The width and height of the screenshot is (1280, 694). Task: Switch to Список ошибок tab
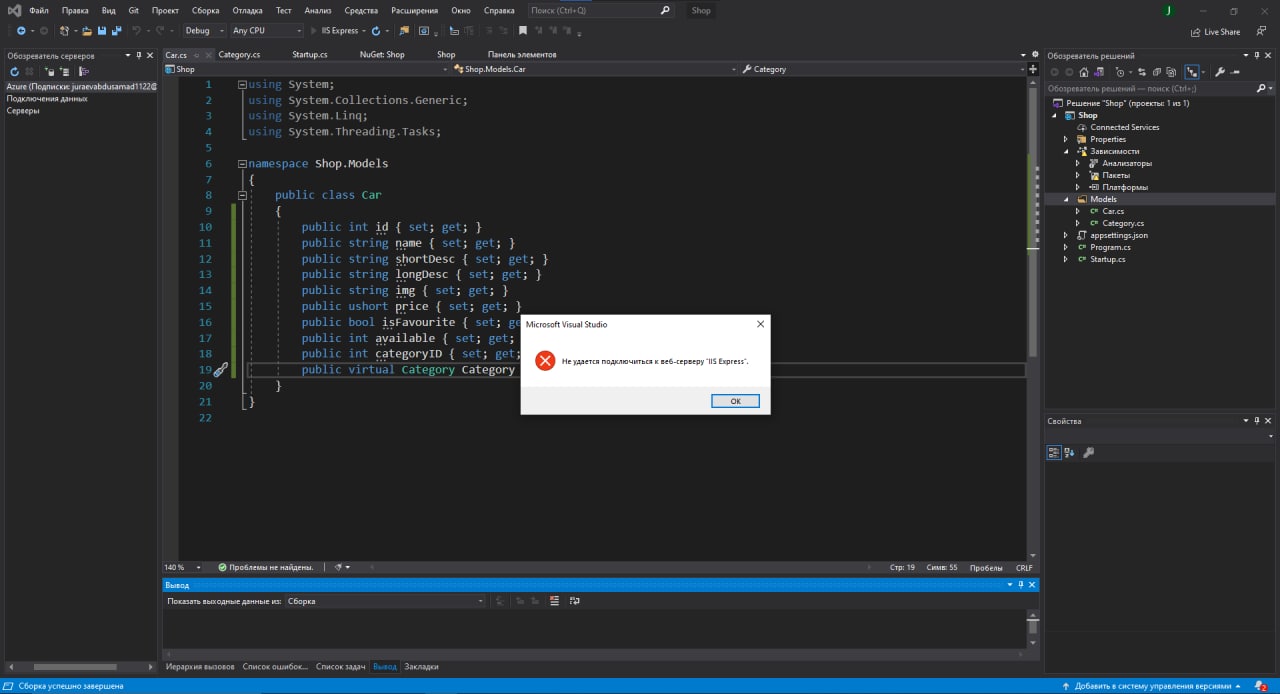275,666
